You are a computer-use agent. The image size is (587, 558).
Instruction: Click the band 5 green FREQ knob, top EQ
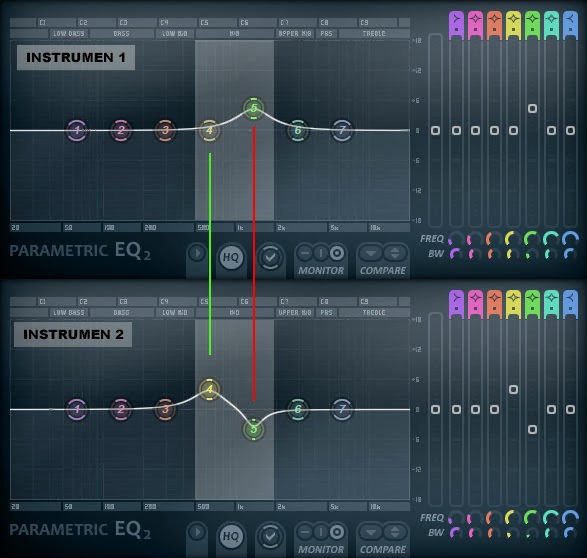[x=531, y=238]
